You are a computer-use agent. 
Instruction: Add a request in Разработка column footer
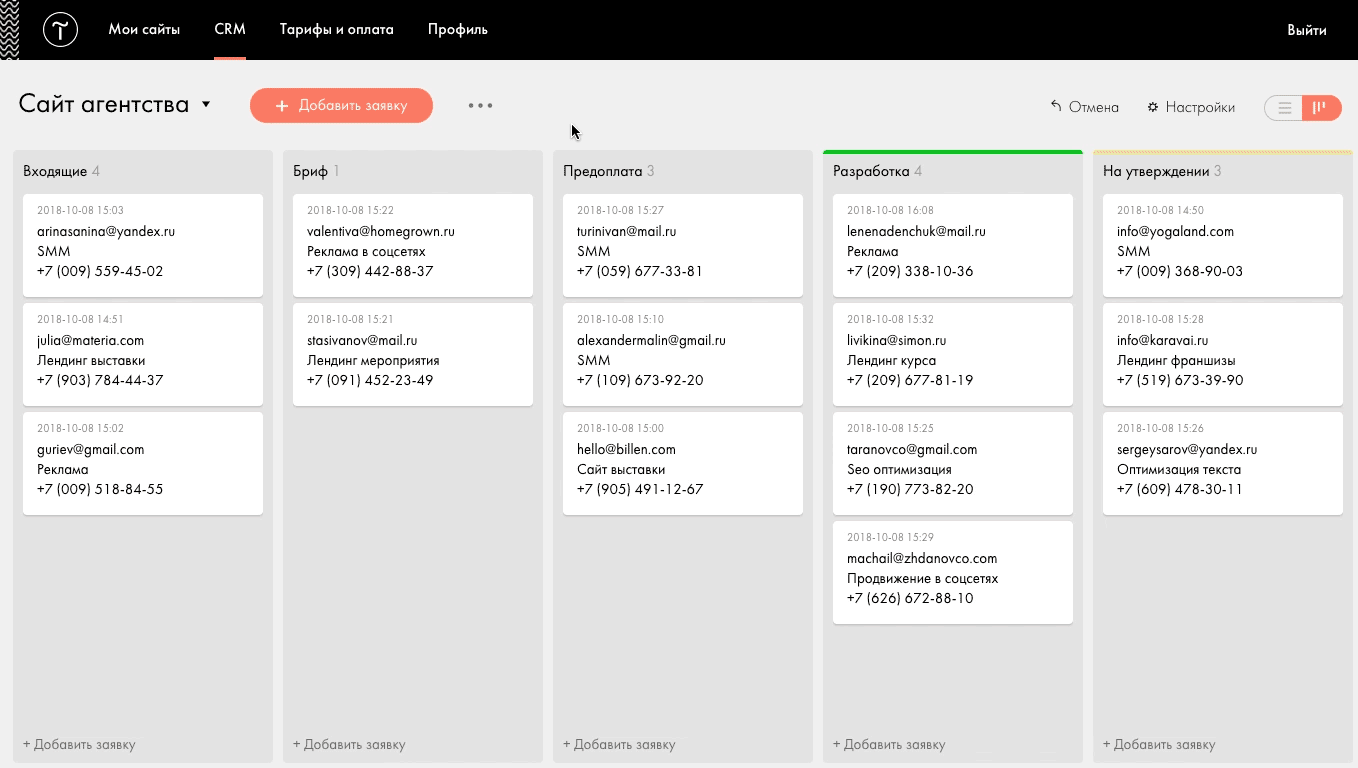[889, 744]
